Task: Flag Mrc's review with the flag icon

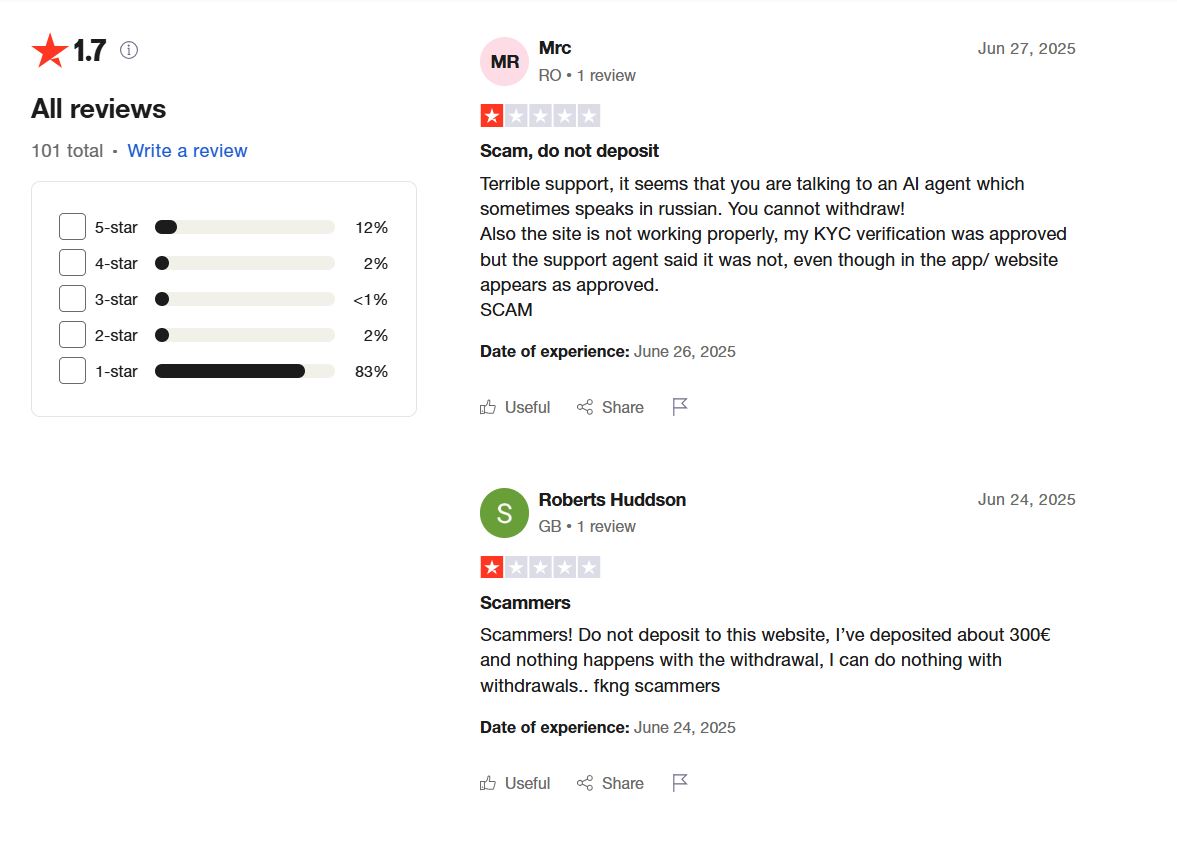Action: 680,407
